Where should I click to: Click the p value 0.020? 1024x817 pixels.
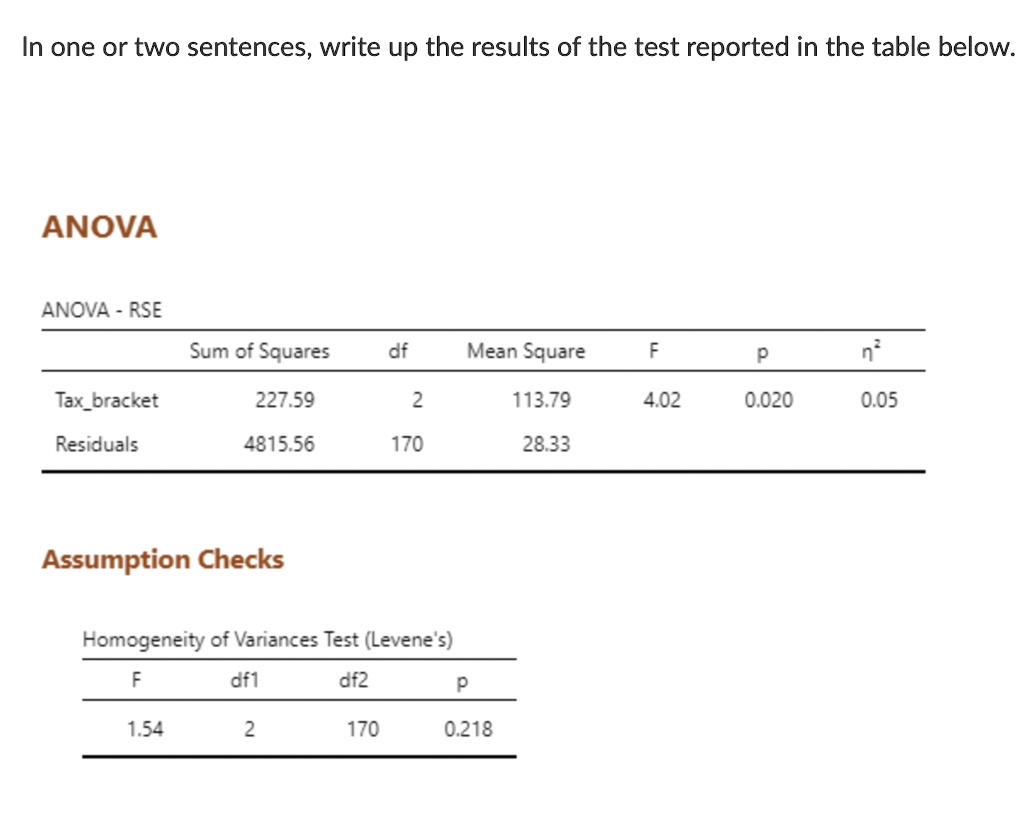pyautogui.click(x=769, y=400)
